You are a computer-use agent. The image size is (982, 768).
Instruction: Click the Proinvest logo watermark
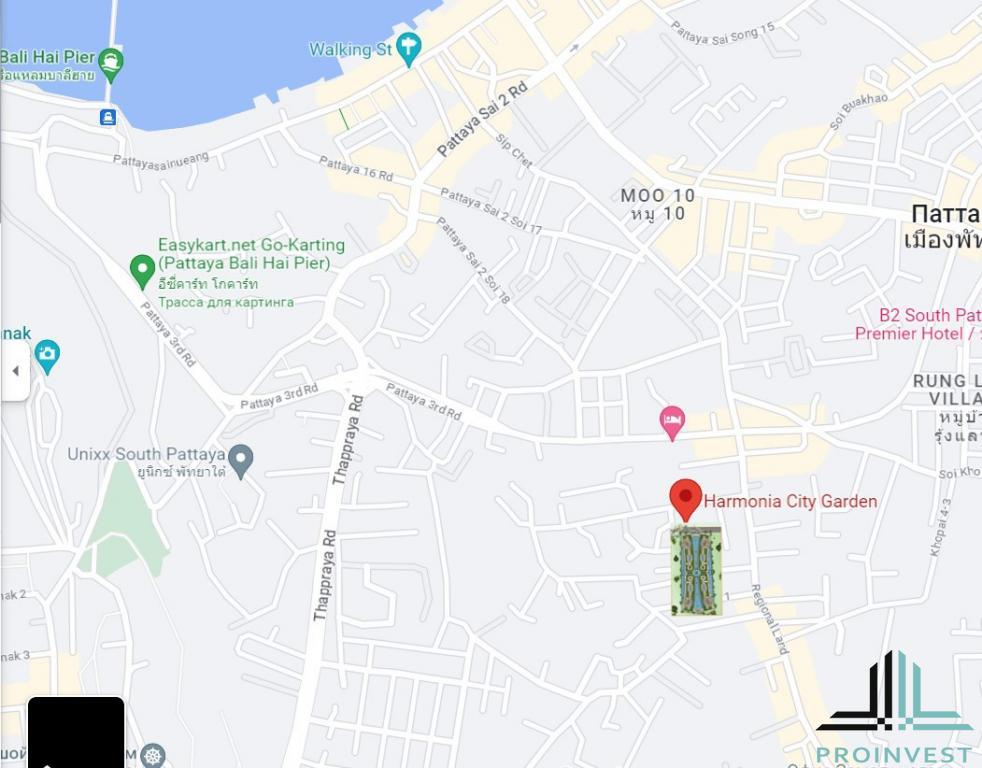point(894,707)
